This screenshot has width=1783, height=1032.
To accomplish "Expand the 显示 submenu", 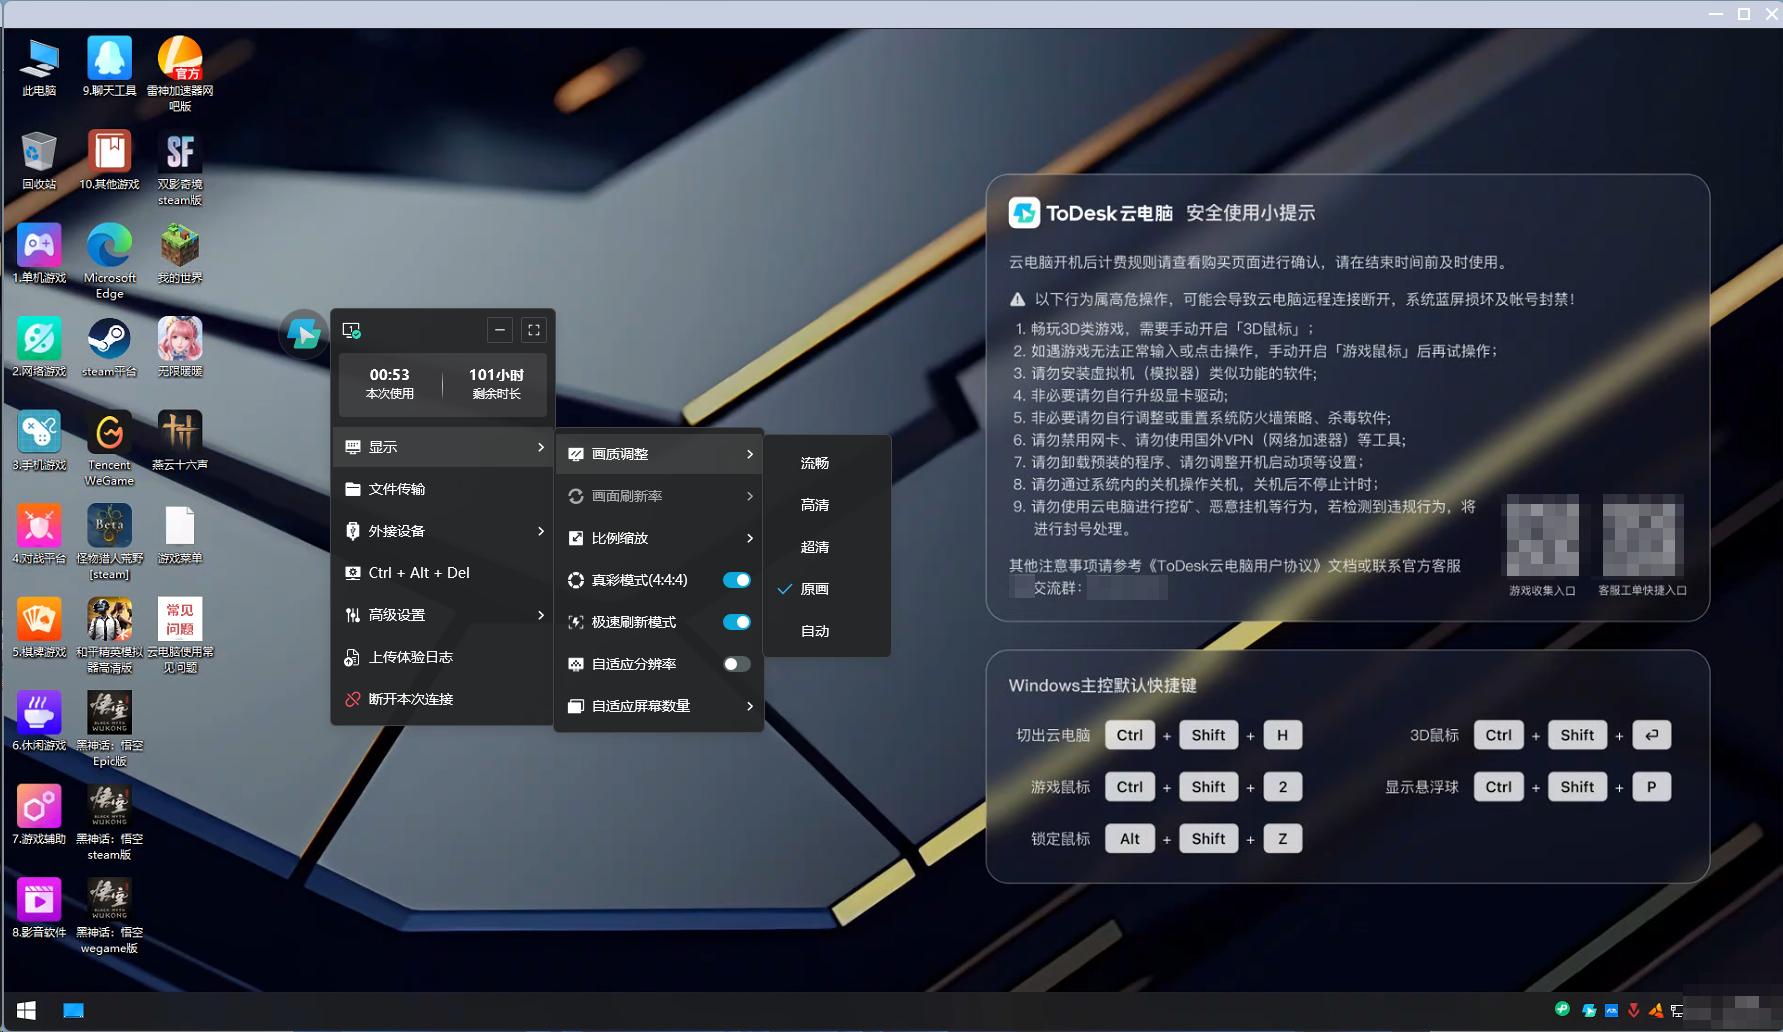I will [443, 447].
